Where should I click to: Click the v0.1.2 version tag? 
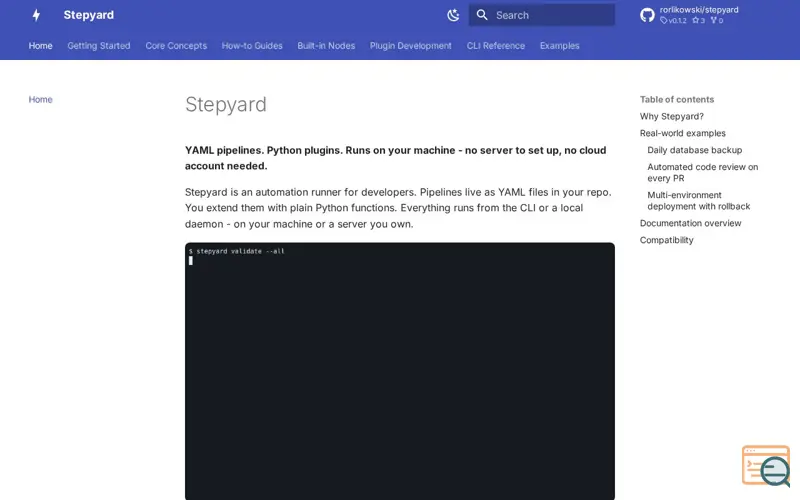pos(673,20)
